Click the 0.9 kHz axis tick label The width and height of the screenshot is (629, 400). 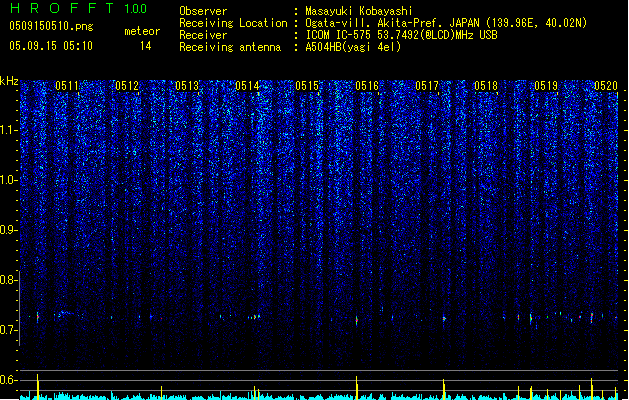(9, 230)
